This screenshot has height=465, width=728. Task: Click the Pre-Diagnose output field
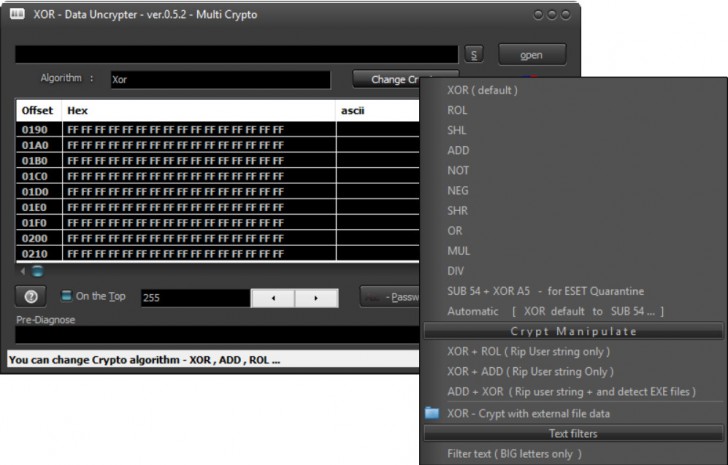click(217, 335)
